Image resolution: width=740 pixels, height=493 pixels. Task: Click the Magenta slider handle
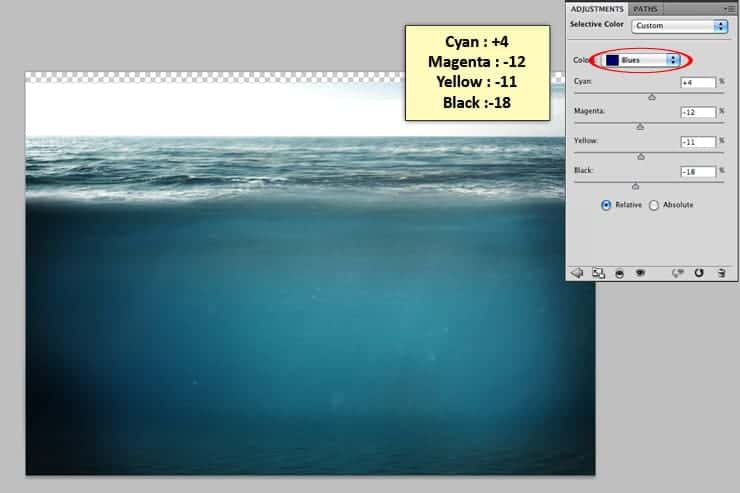pos(640,126)
